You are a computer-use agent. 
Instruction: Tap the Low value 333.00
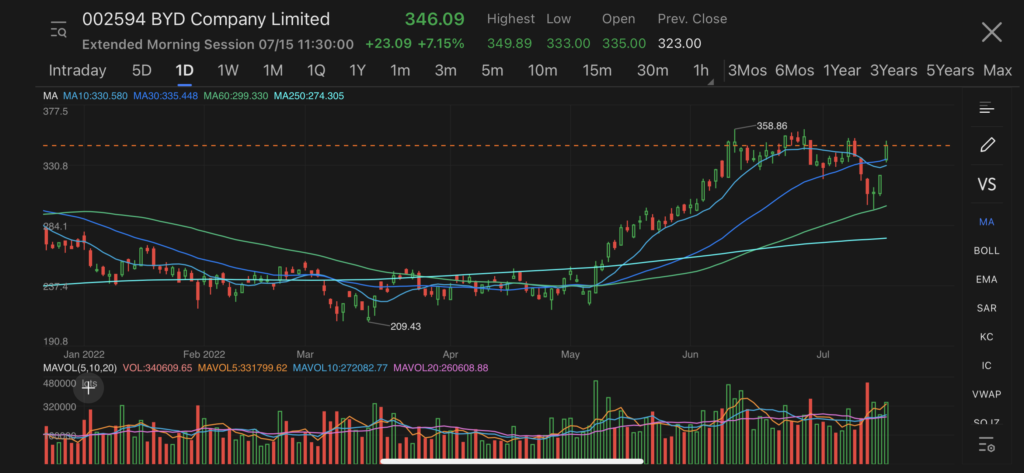click(568, 44)
